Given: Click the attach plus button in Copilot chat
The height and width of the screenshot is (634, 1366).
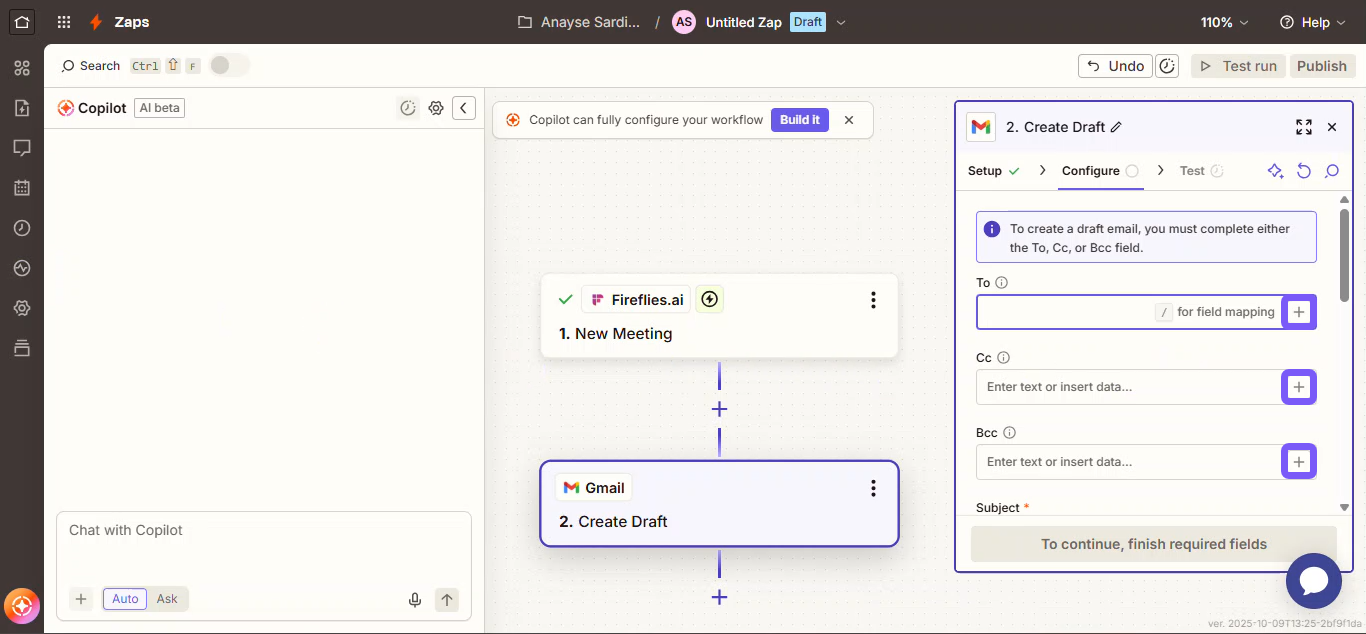Looking at the screenshot, I should click(x=81, y=599).
